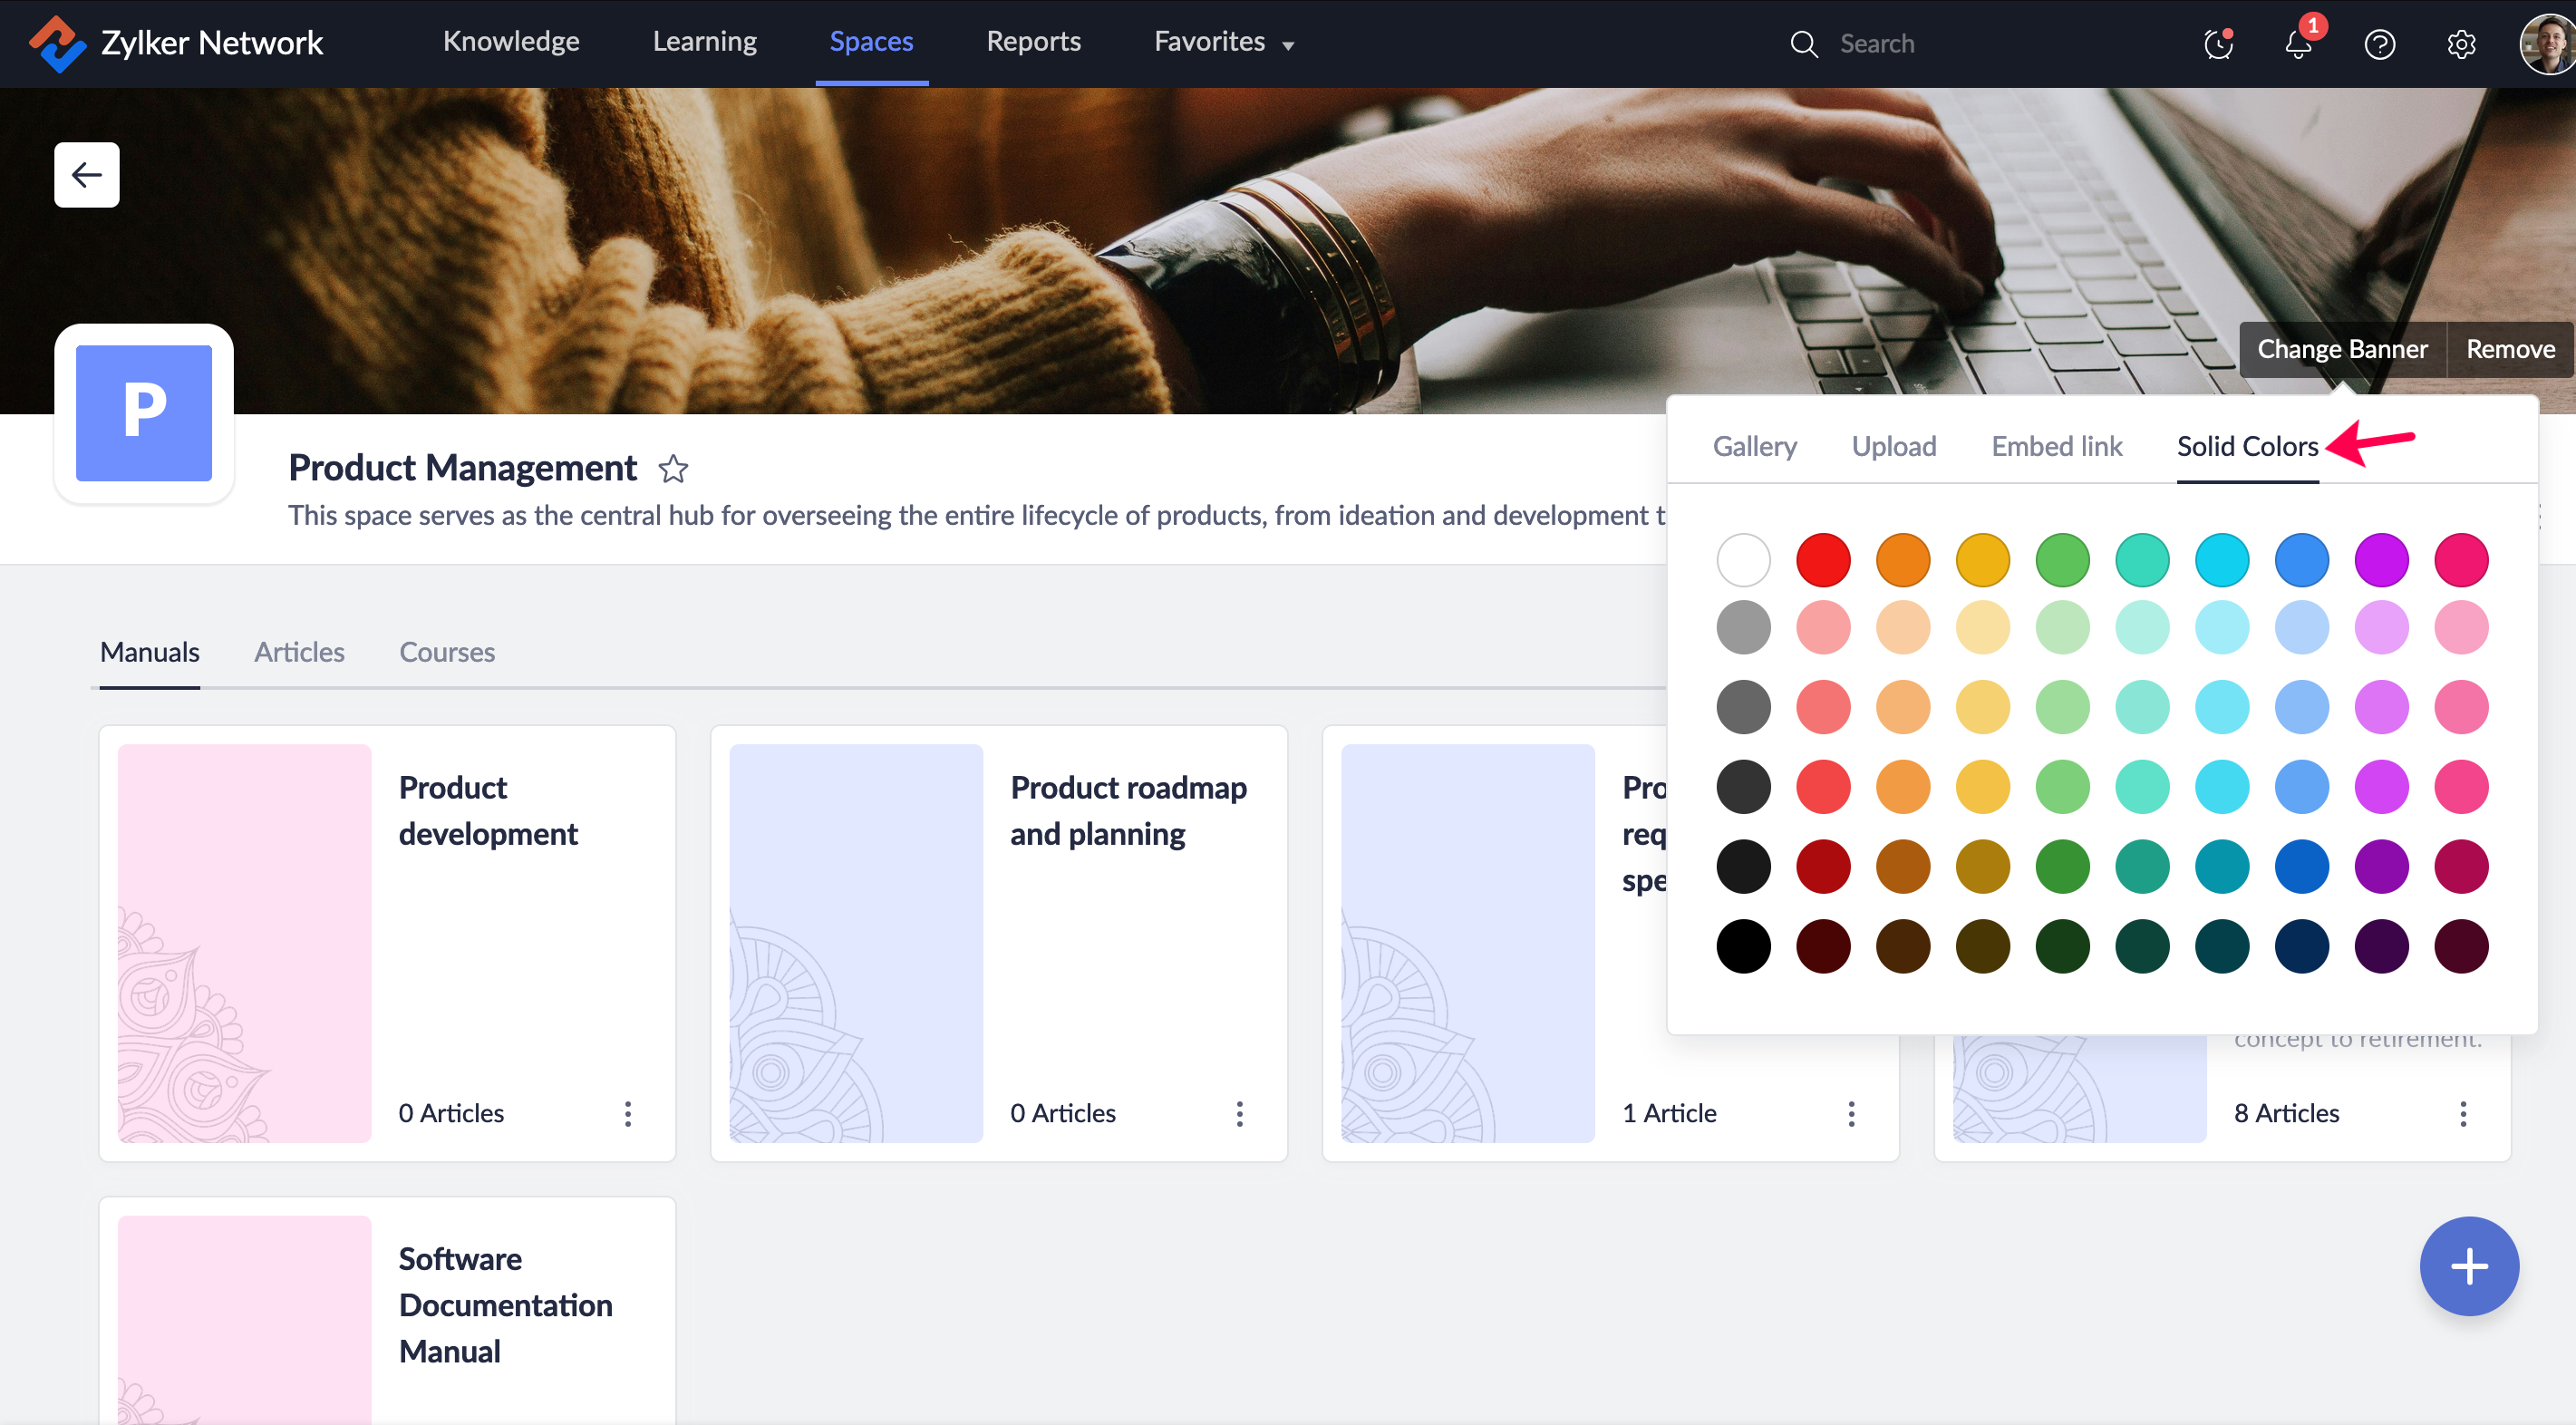Click the '8 Articles' count text
Screen dimensions: 2576x1425
(2286, 1113)
